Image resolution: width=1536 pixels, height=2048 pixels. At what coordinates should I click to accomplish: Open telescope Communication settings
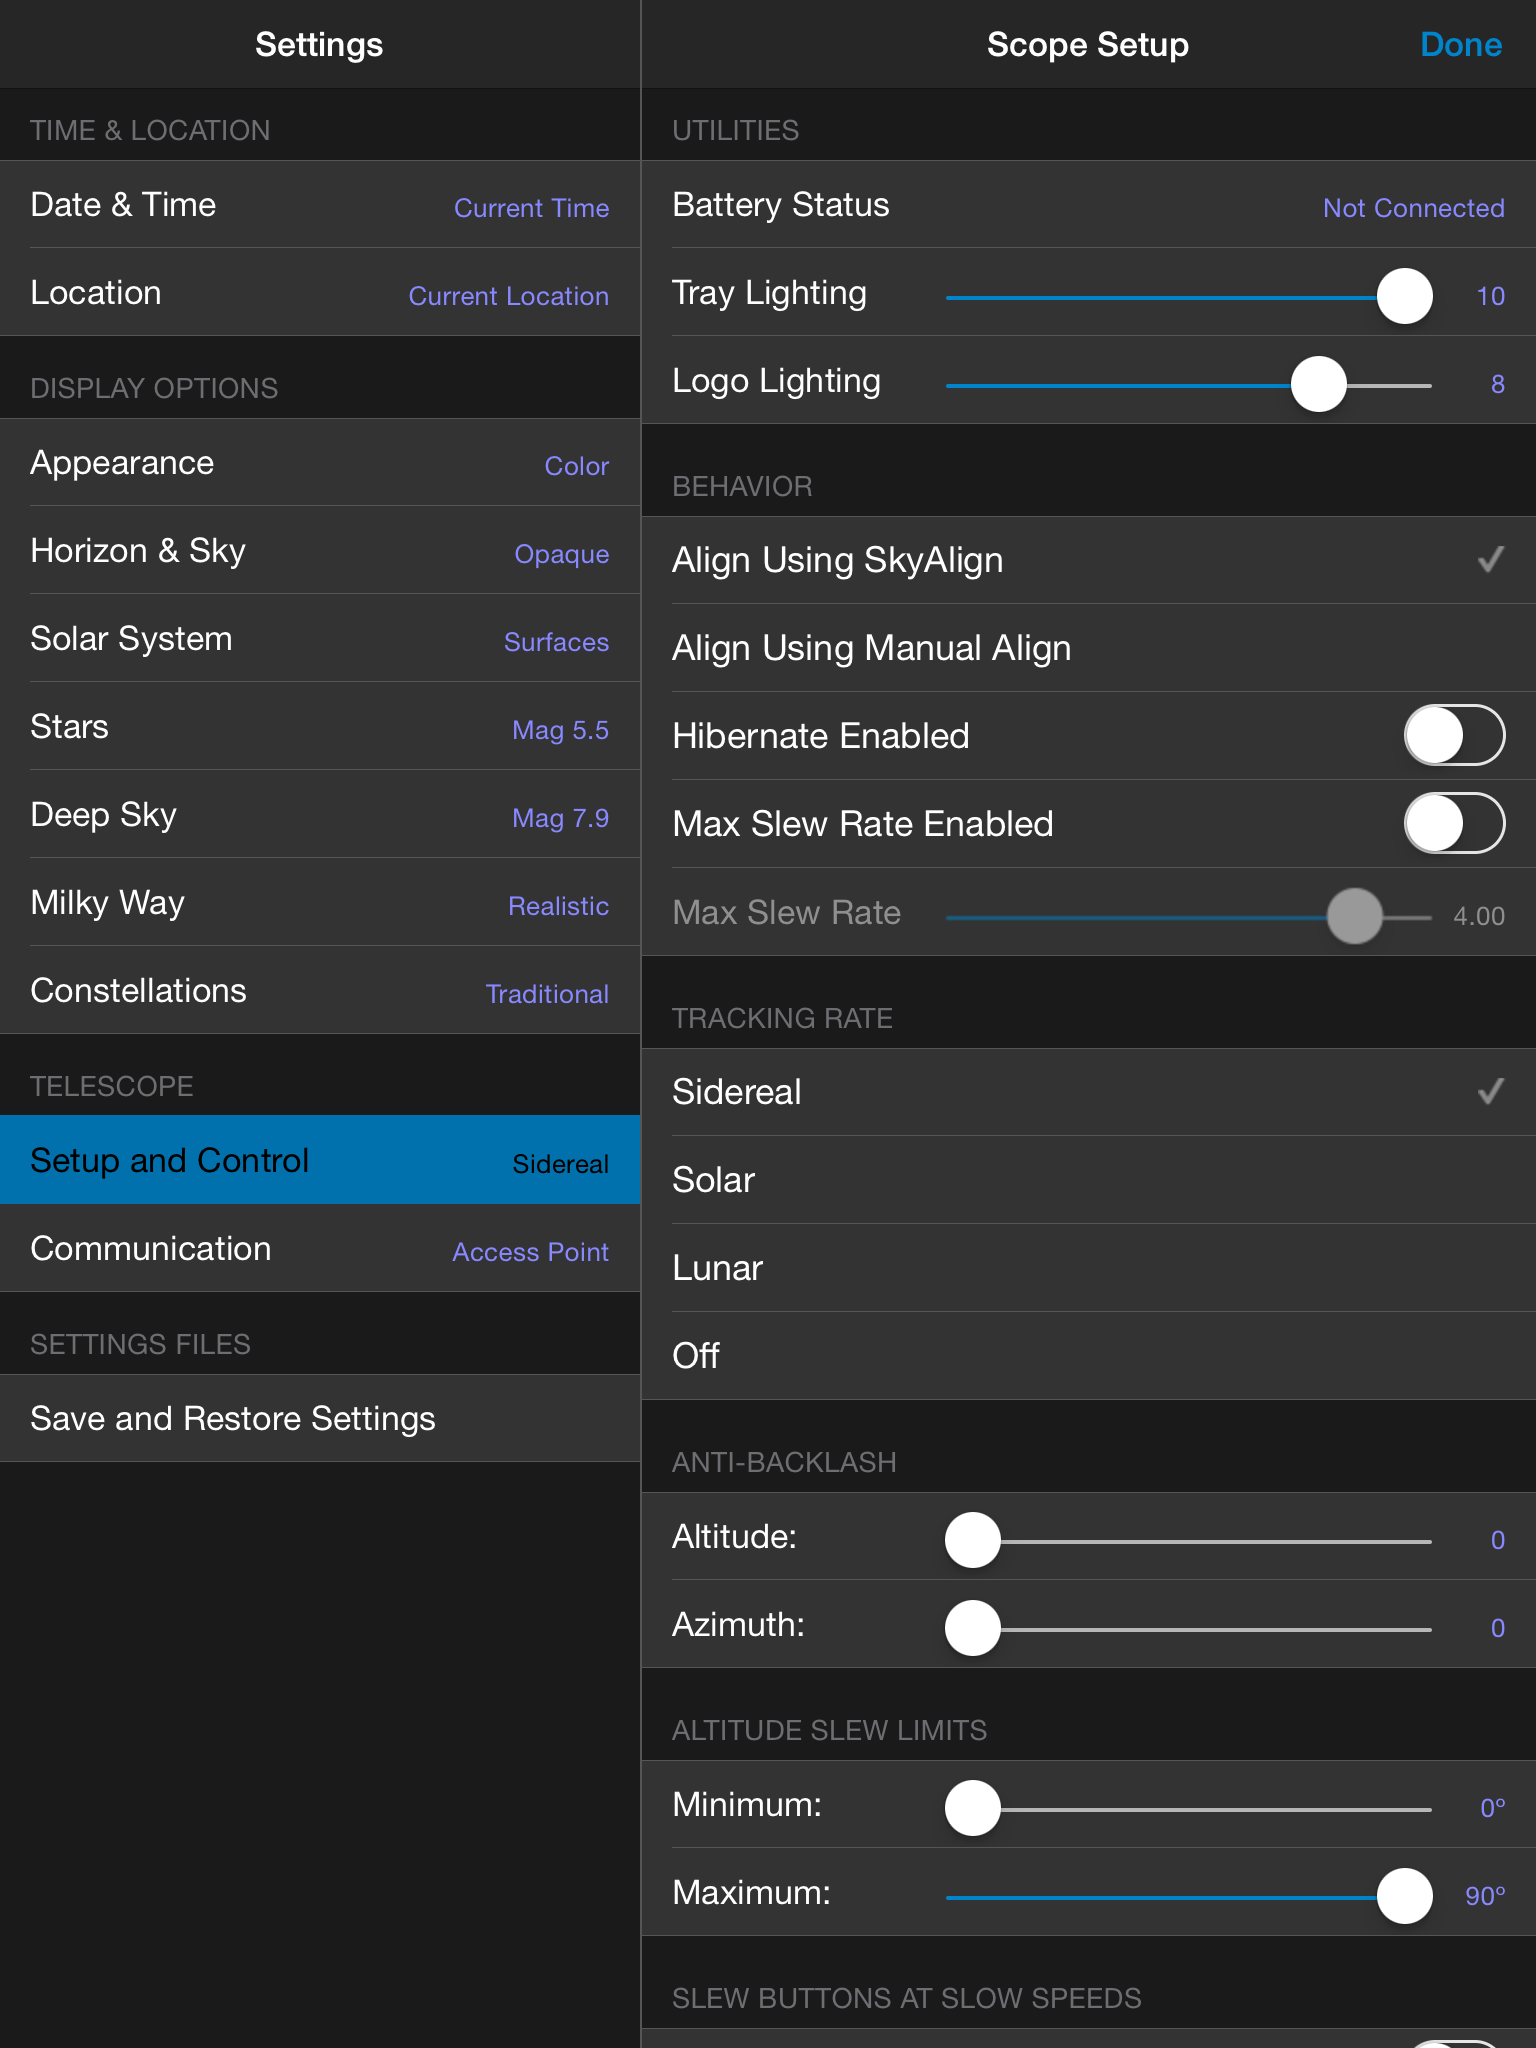[x=320, y=1249]
